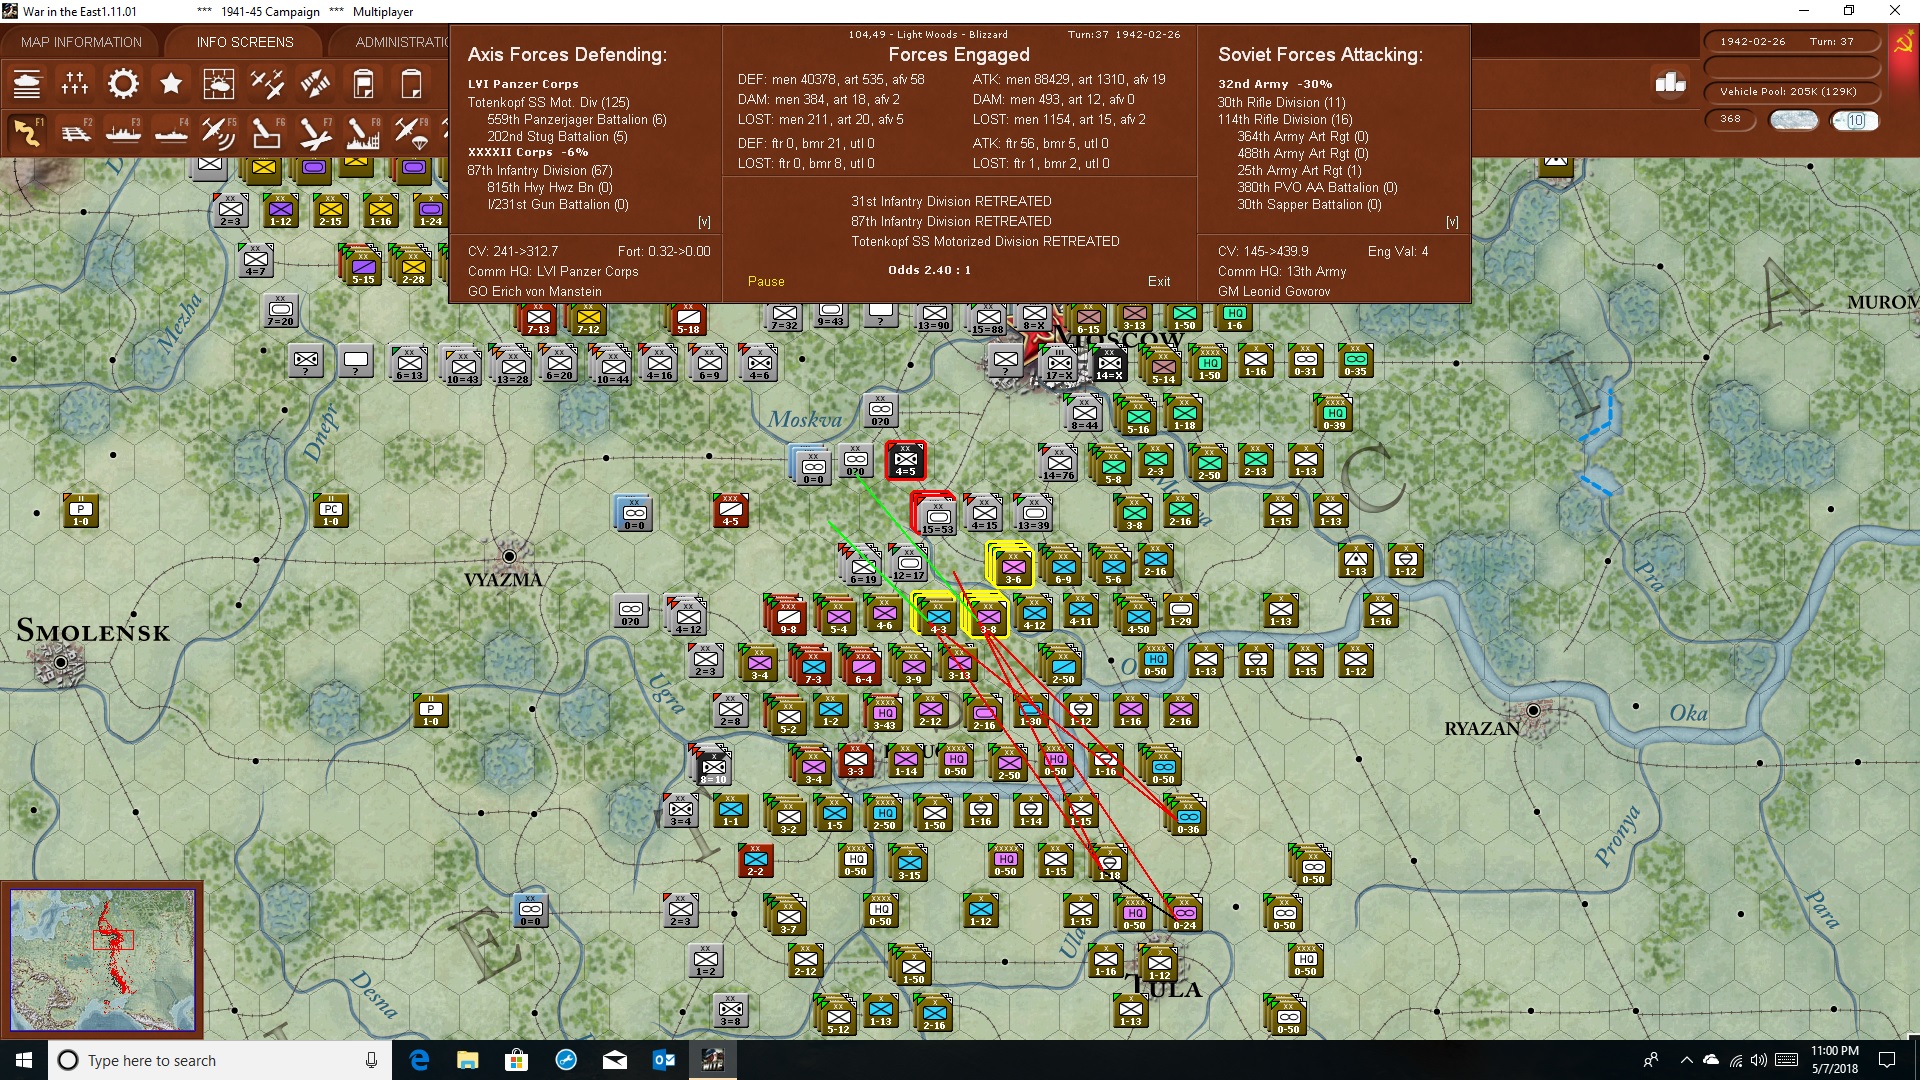Pause the combat resolution display
The width and height of the screenshot is (1920, 1080).
pyautogui.click(x=766, y=281)
